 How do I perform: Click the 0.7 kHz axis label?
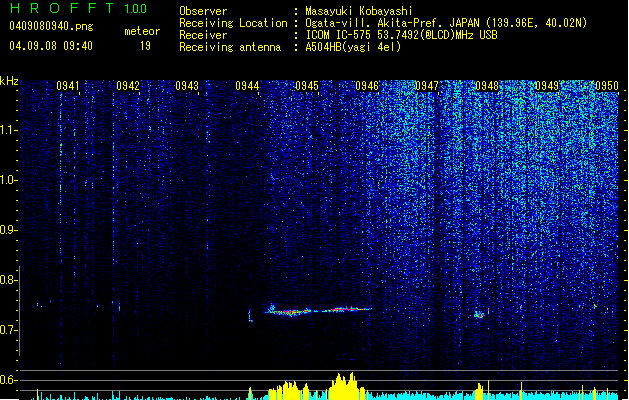[8, 330]
